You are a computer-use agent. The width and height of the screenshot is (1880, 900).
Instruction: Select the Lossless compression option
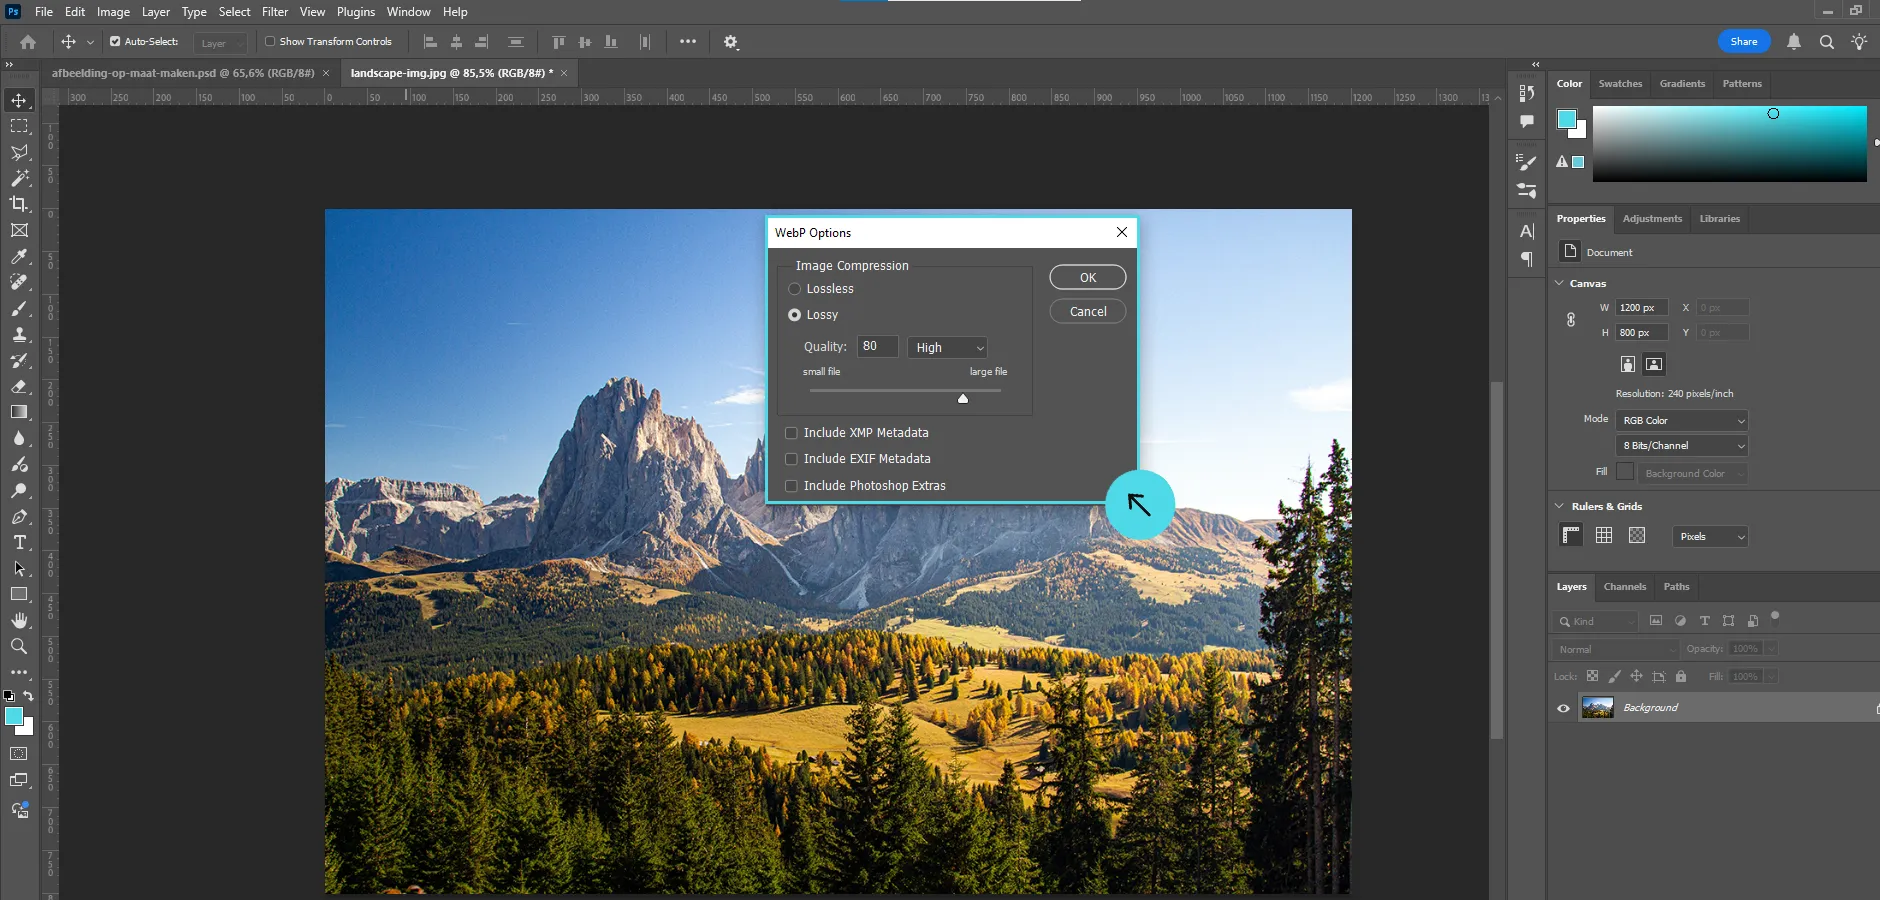tap(795, 289)
